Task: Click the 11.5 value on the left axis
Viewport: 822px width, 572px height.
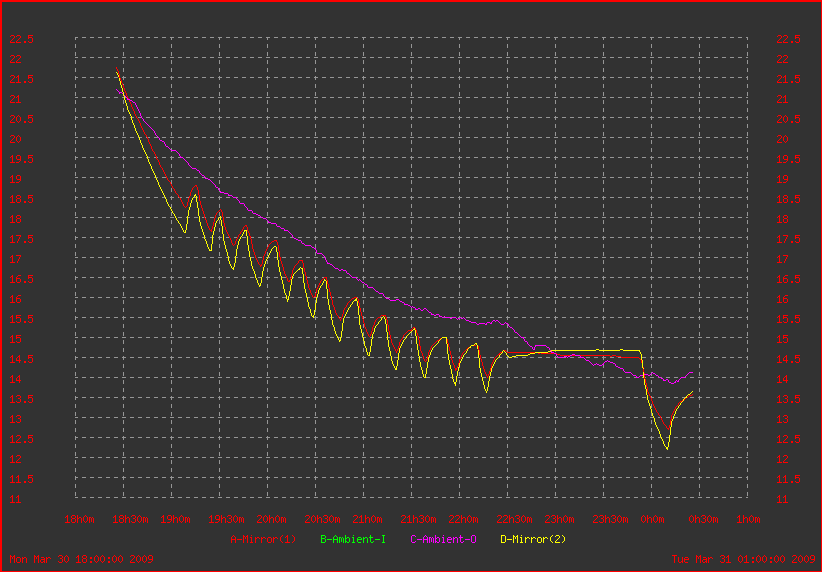Action: pyautogui.click(x=21, y=479)
